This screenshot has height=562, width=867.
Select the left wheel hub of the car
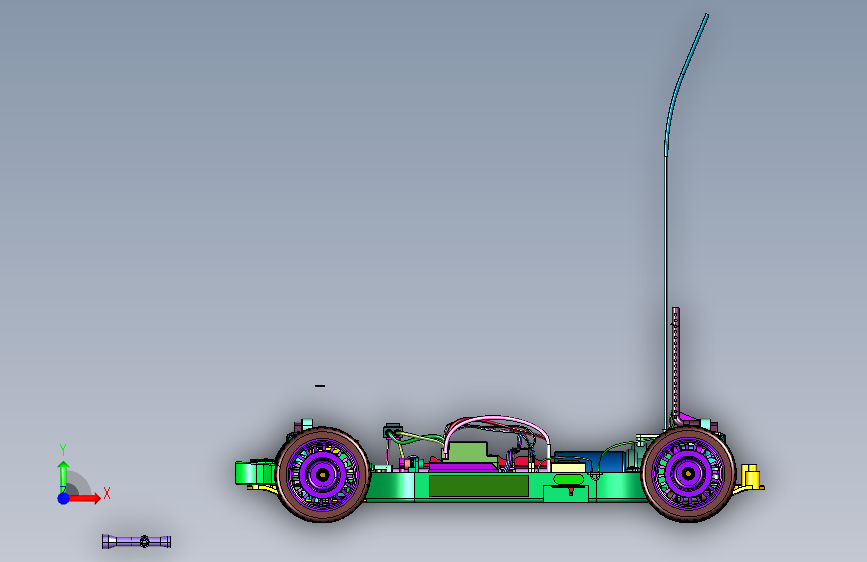[x=322, y=474]
